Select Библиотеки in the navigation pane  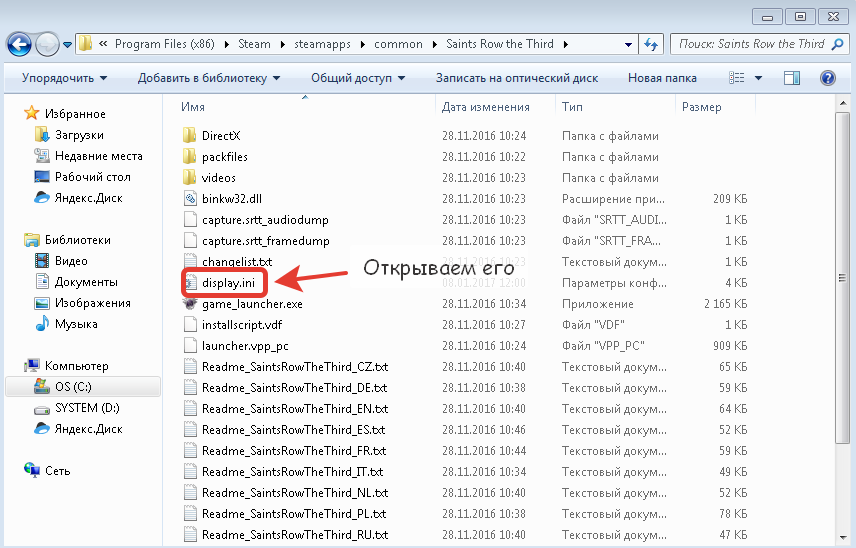[67, 240]
